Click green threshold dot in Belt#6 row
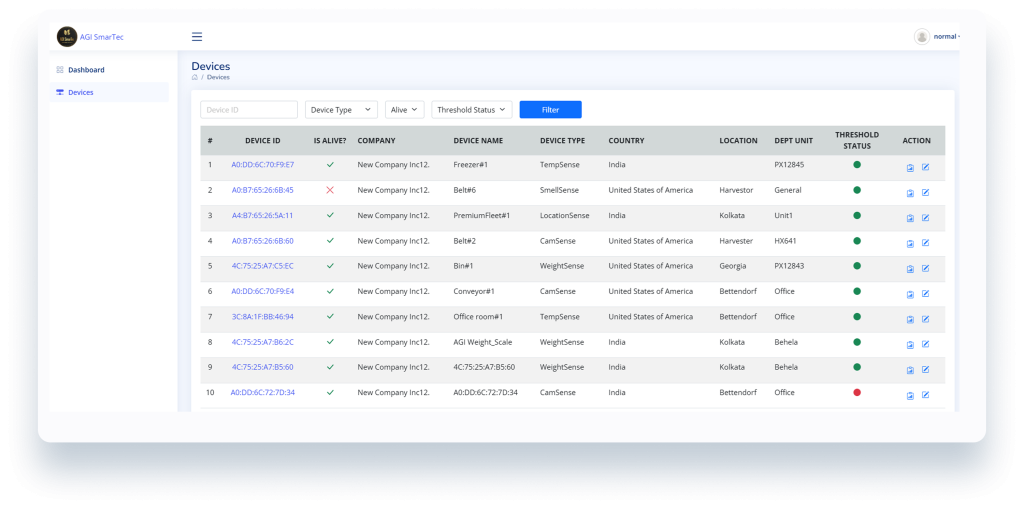 (x=857, y=190)
